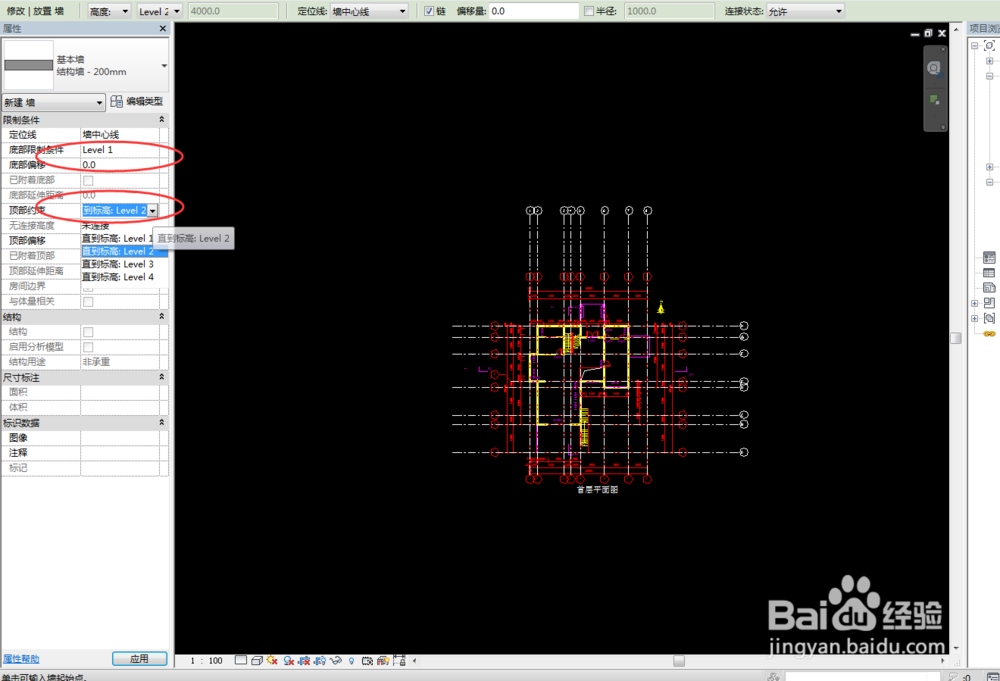This screenshot has width=1000, height=681.
Task: Click the Revit Links icon in Project Browser
Action: point(989,333)
